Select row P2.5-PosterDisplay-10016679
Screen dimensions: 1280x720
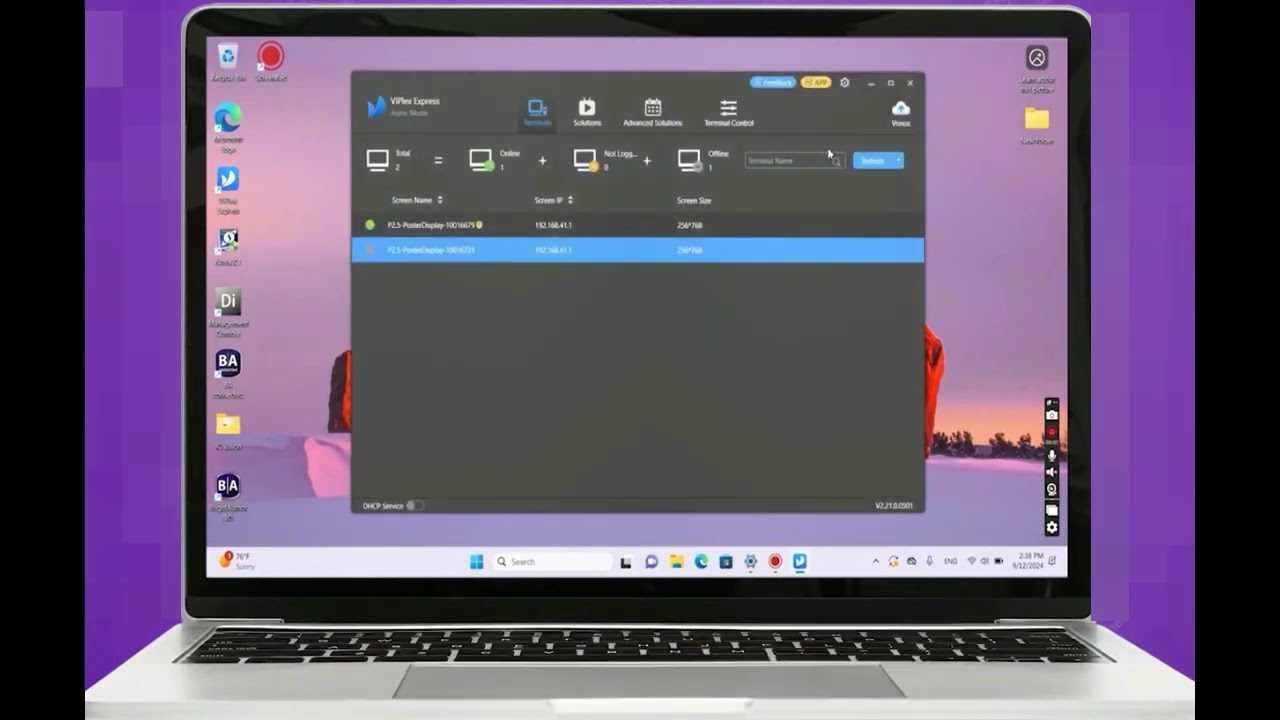click(x=637, y=225)
